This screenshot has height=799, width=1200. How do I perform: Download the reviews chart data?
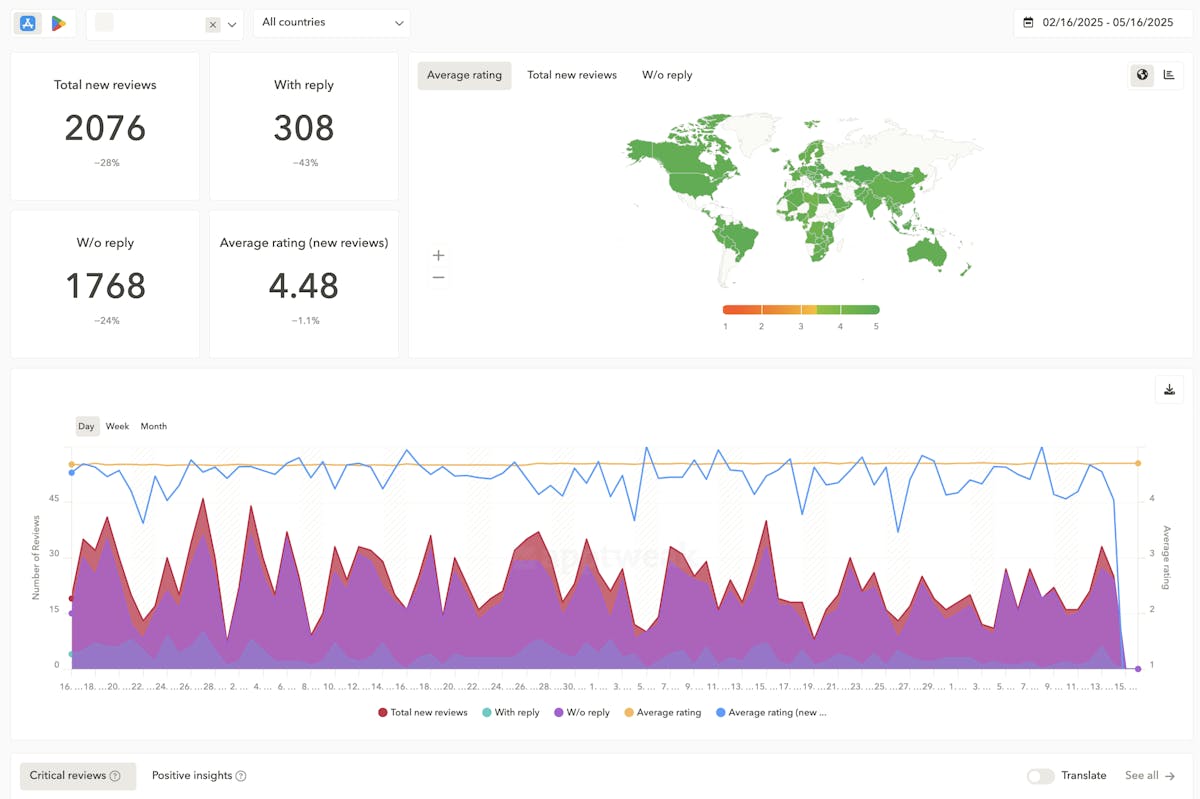click(1169, 390)
